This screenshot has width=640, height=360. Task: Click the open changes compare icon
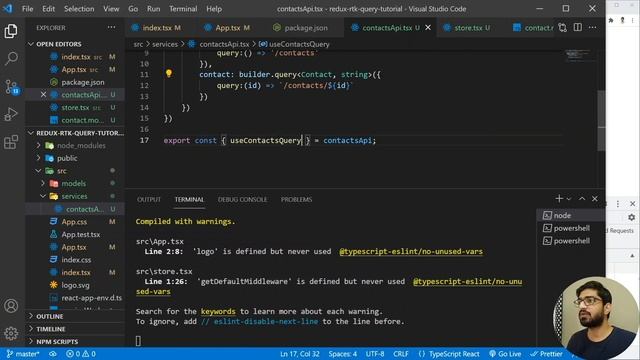pyautogui.click(x=562, y=28)
